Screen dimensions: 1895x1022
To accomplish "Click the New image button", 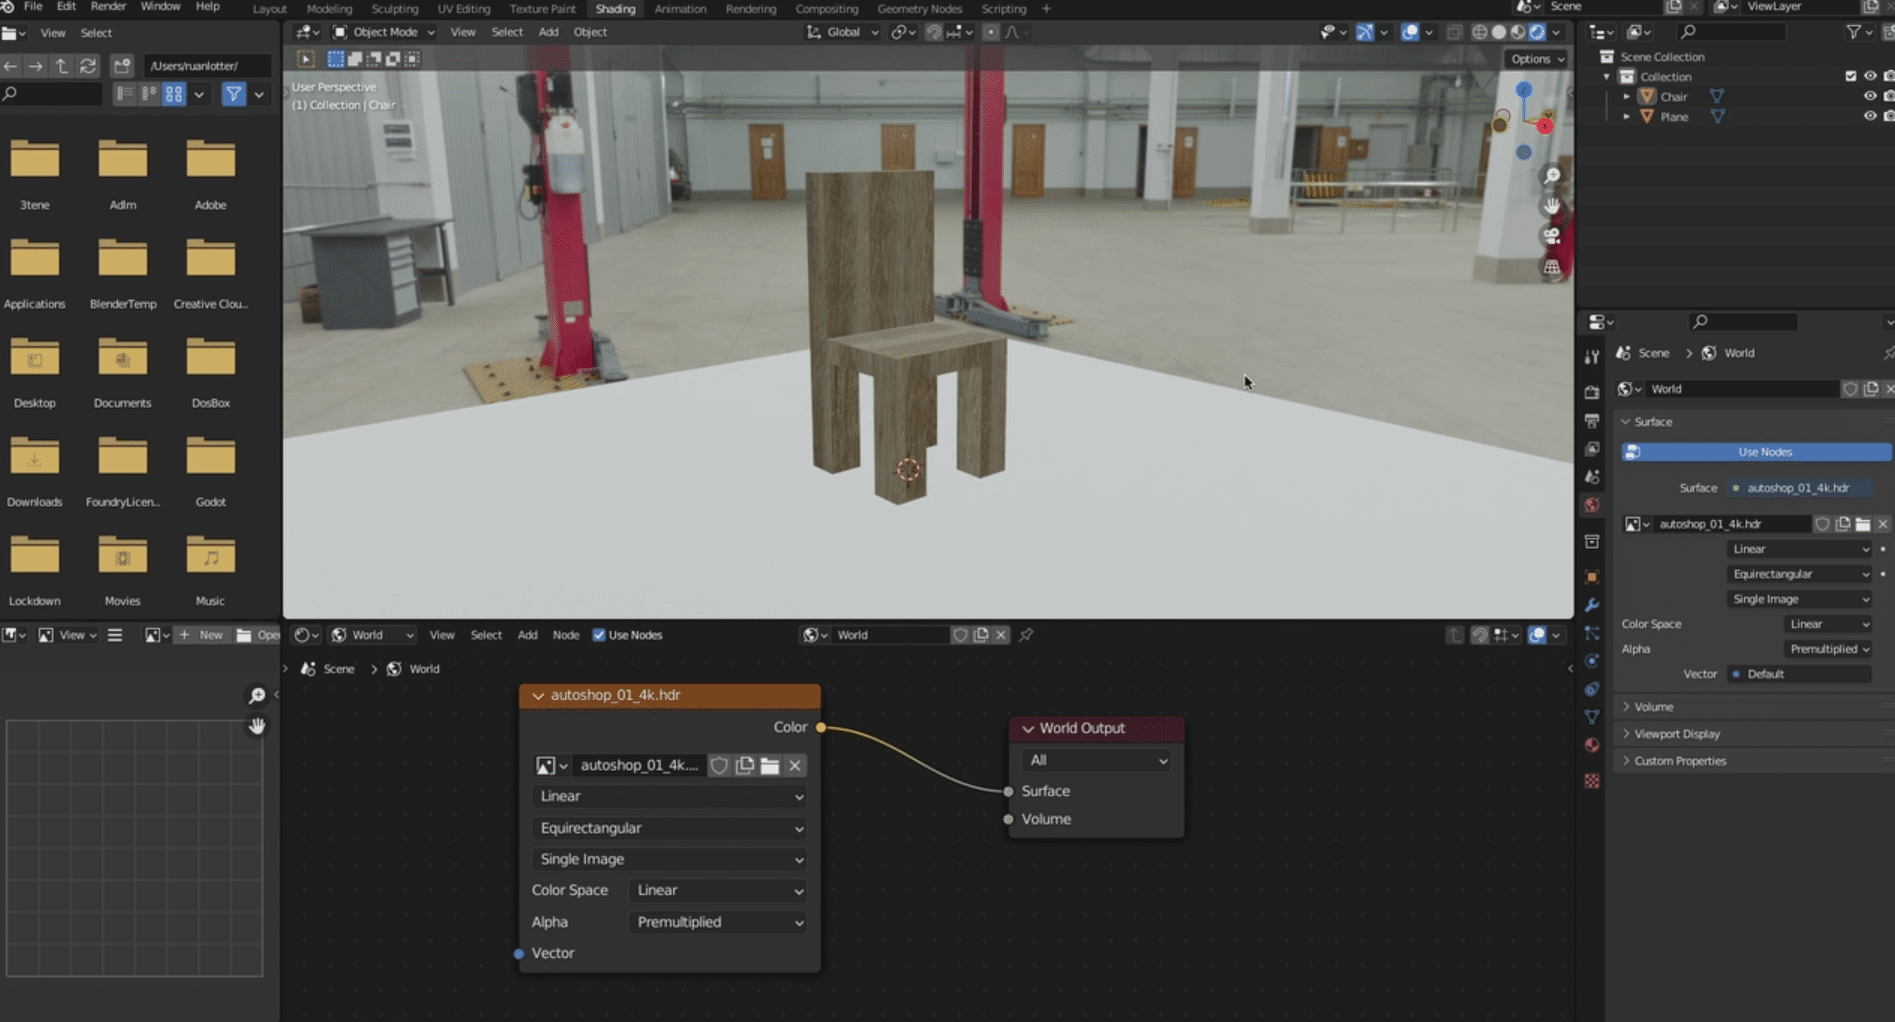I will 201,635.
